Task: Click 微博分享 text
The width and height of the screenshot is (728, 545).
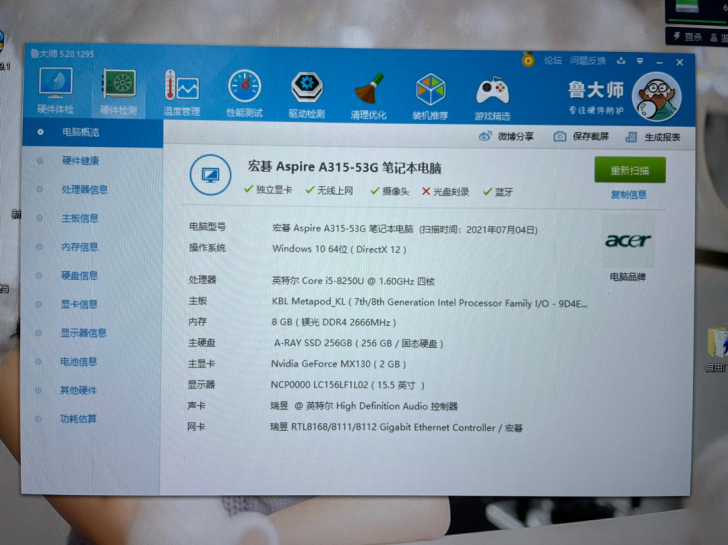Action: [x=515, y=136]
